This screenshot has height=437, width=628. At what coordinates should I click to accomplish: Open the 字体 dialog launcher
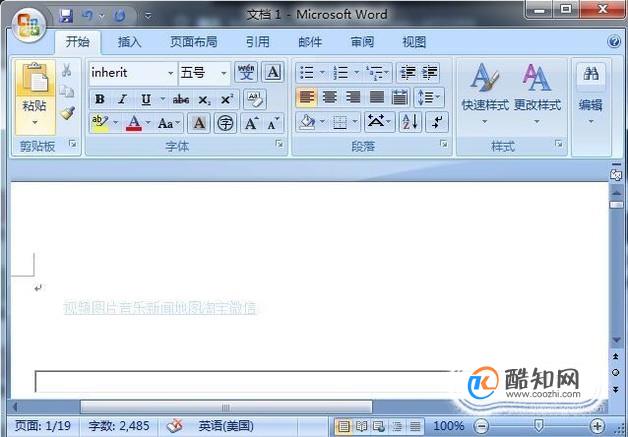pos(280,144)
